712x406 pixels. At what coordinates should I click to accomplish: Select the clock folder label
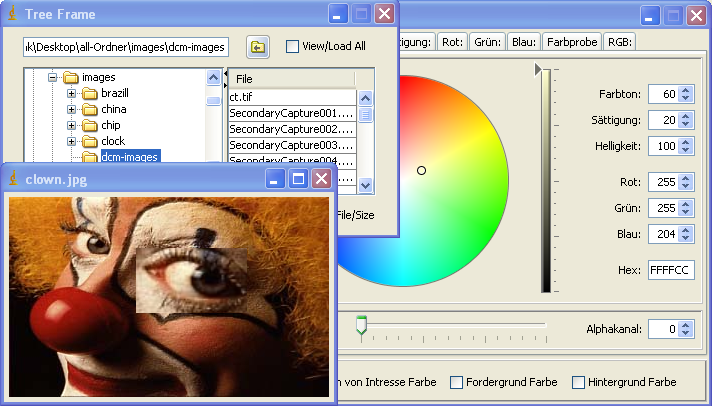113,141
